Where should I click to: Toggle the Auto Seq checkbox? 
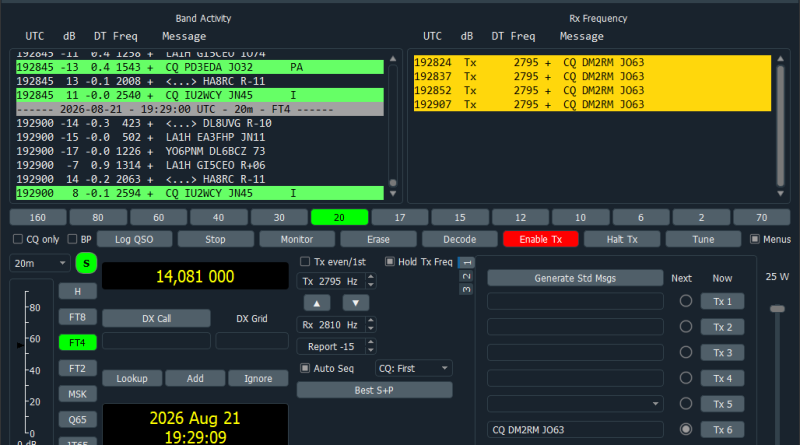(305, 368)
